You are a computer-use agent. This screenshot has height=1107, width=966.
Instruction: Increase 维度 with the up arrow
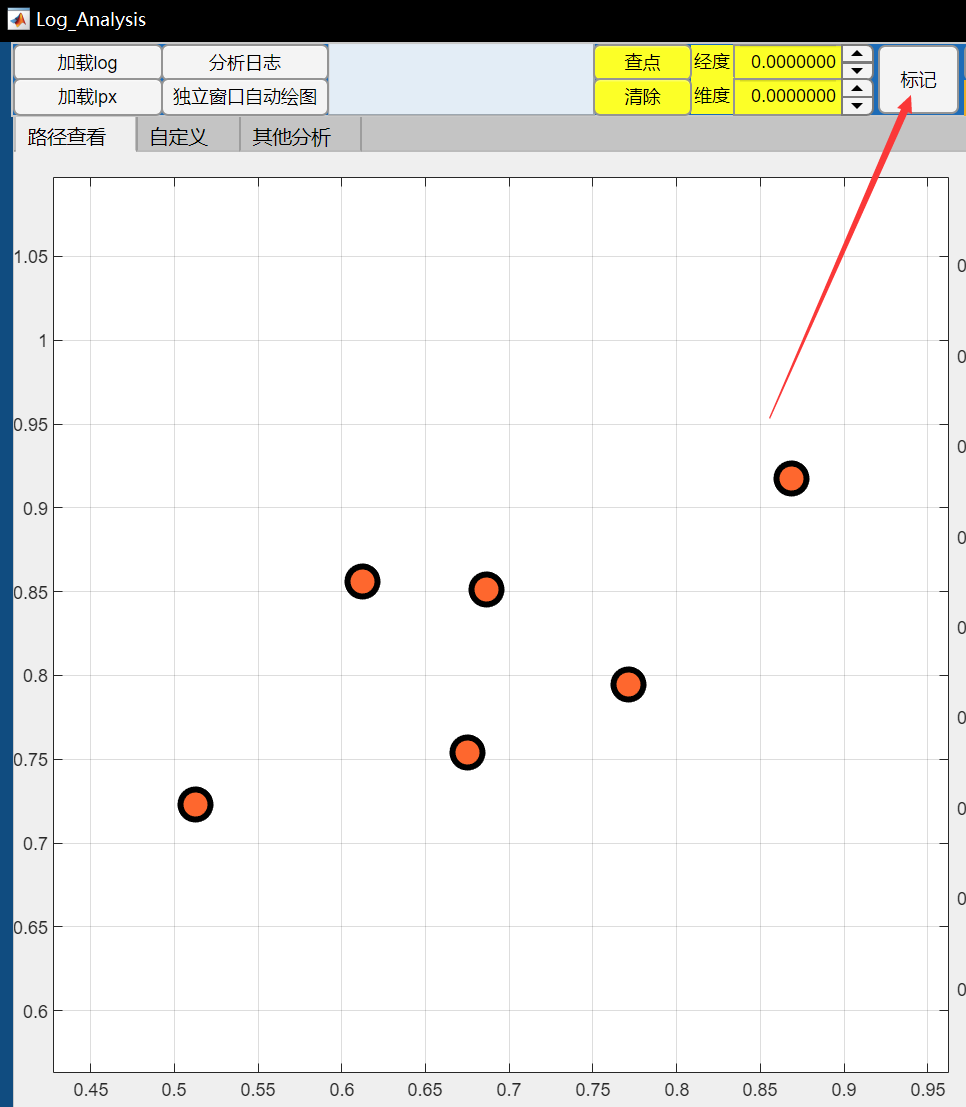coord(857,89)
